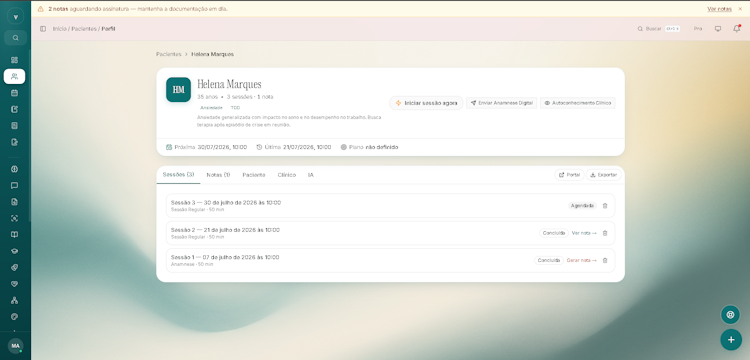Click the Portal button

click(x=569, y=175)
